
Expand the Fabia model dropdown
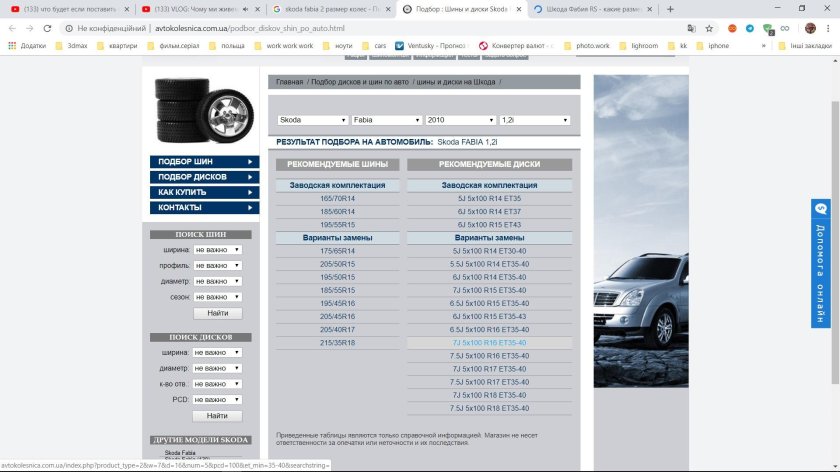386,120
